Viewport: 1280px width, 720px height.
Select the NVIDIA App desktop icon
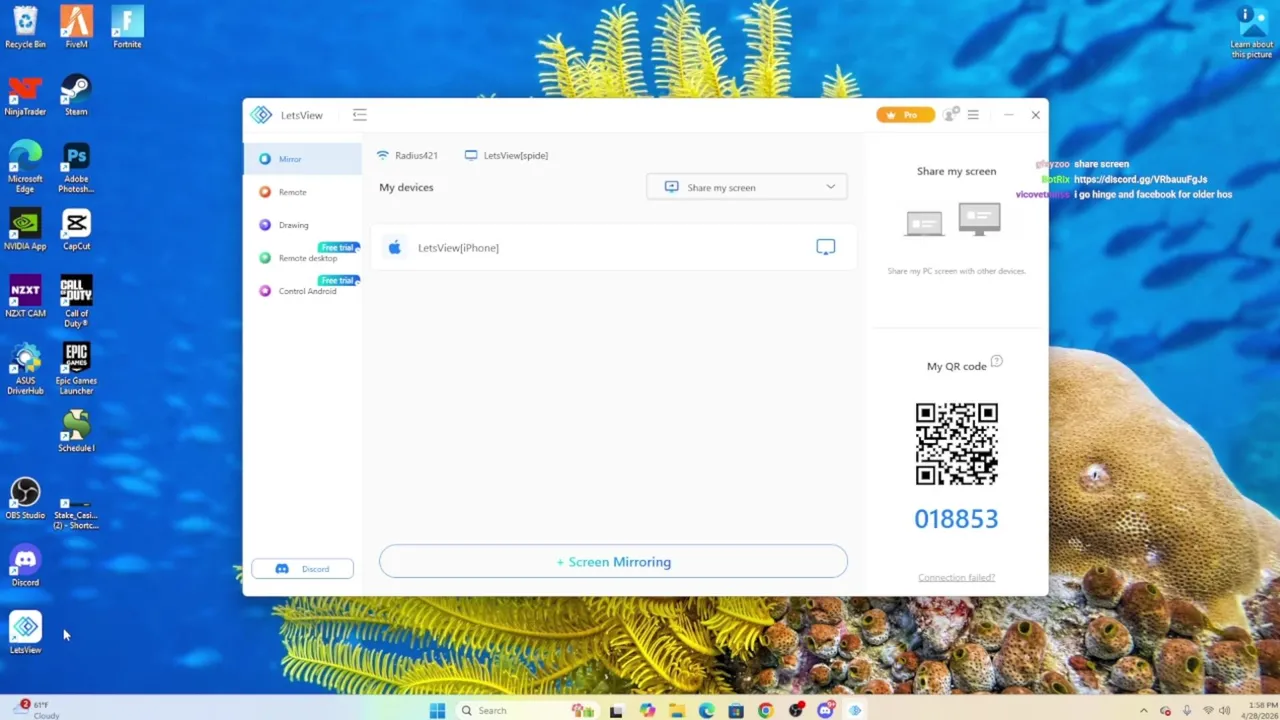click(x=25, y=229)
